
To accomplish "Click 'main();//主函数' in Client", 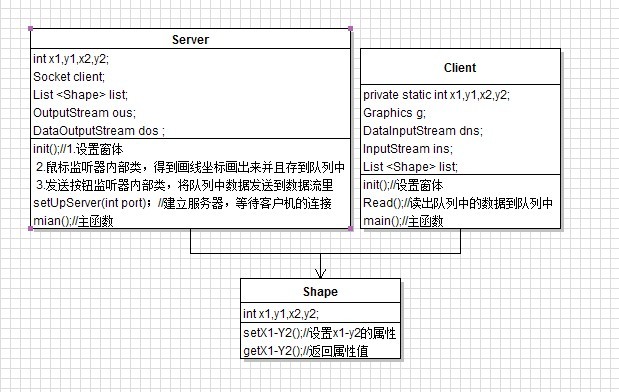I will (x=403, y=221).
